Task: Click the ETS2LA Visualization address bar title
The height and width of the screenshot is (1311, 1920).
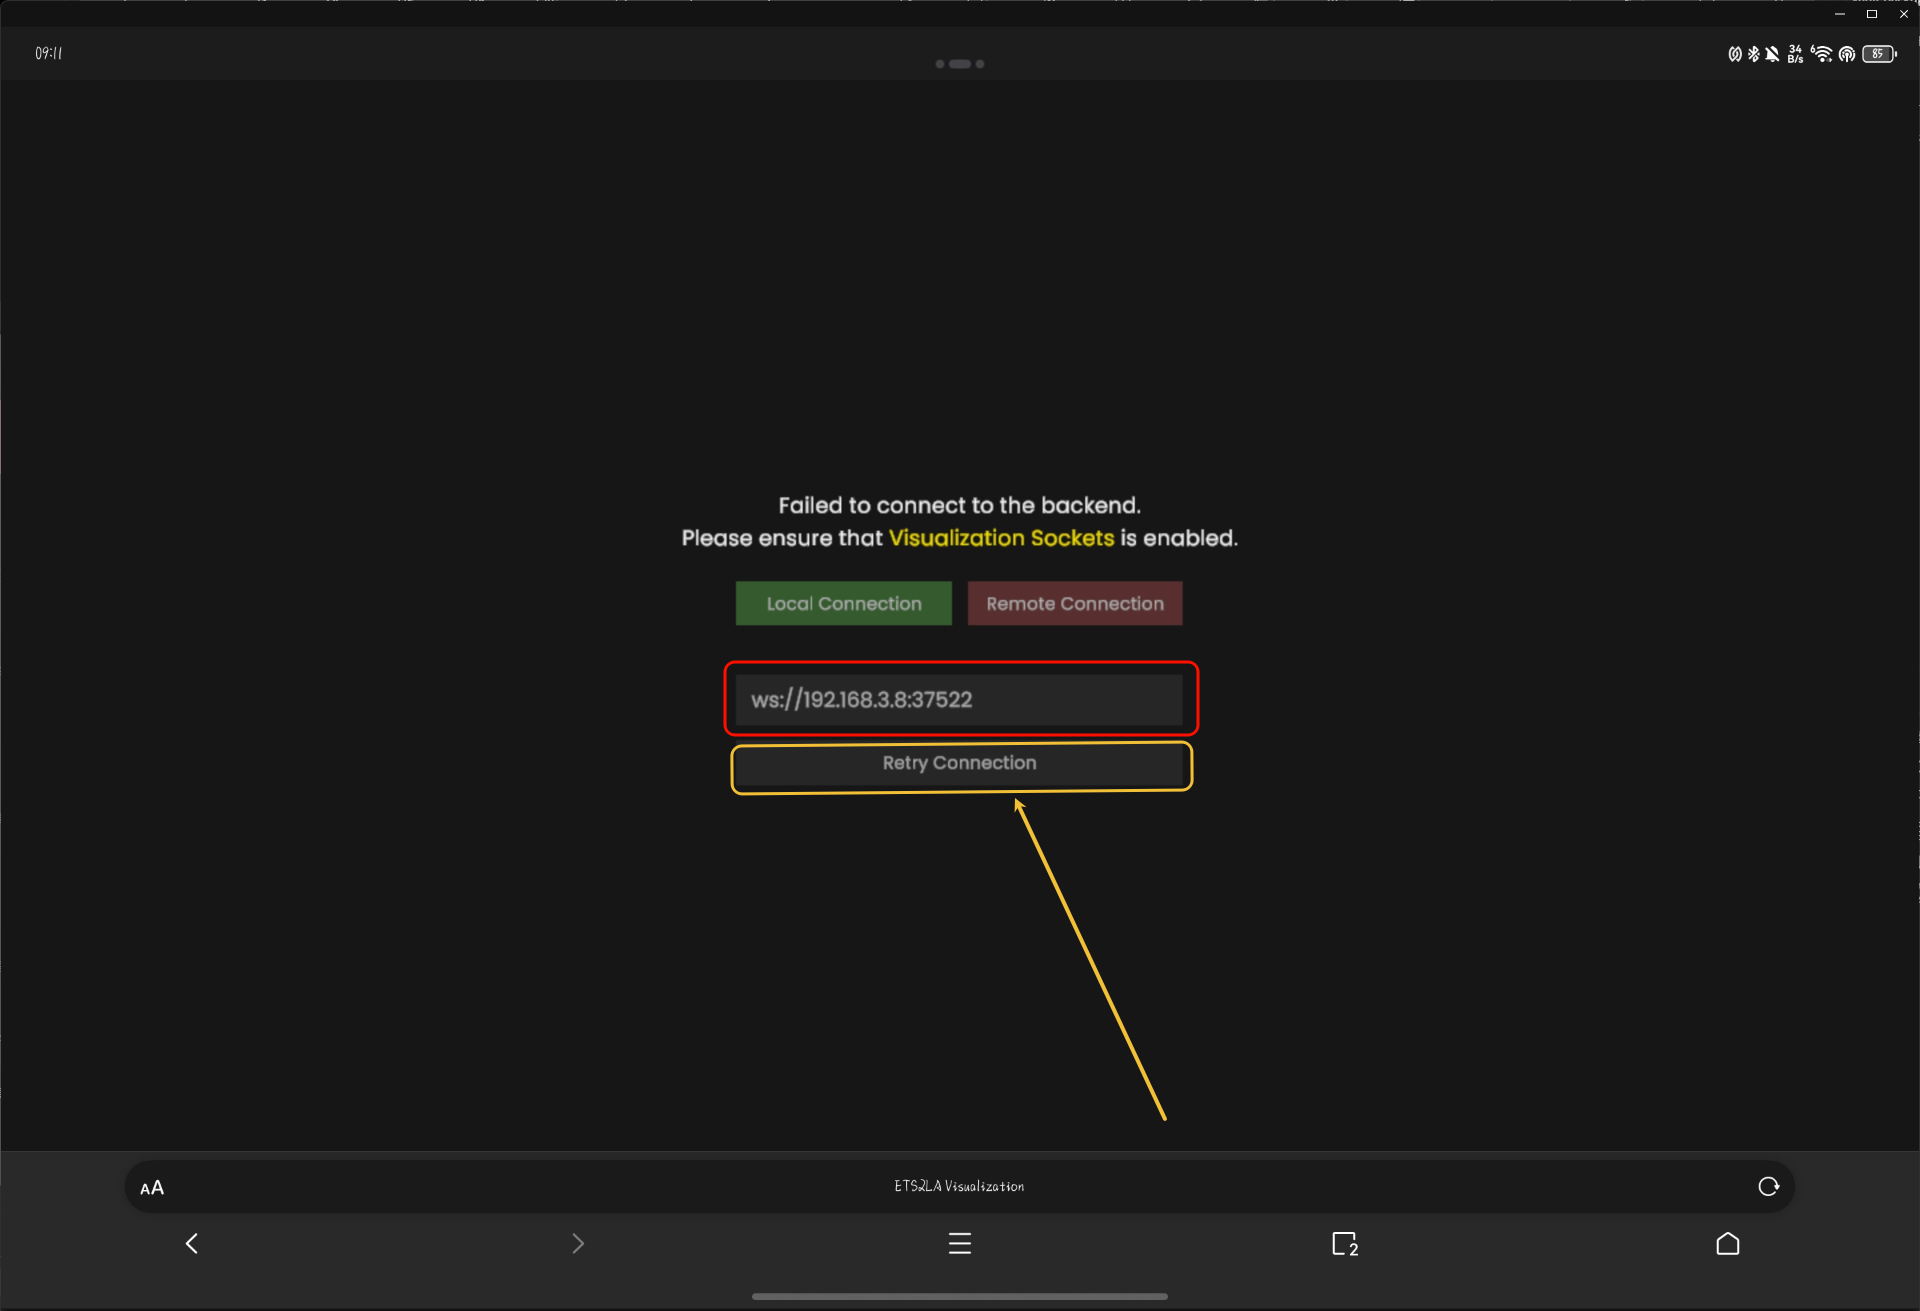Action: [958, 1186]
